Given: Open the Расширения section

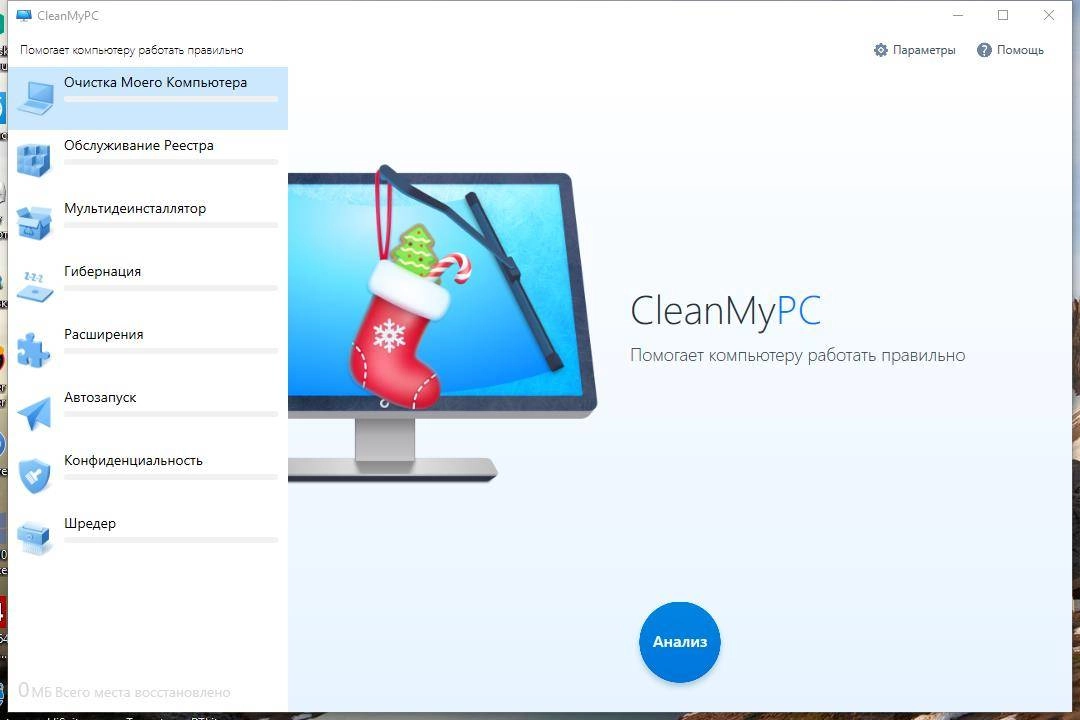Looking at the screenshot, I should (x=147, y=350).
